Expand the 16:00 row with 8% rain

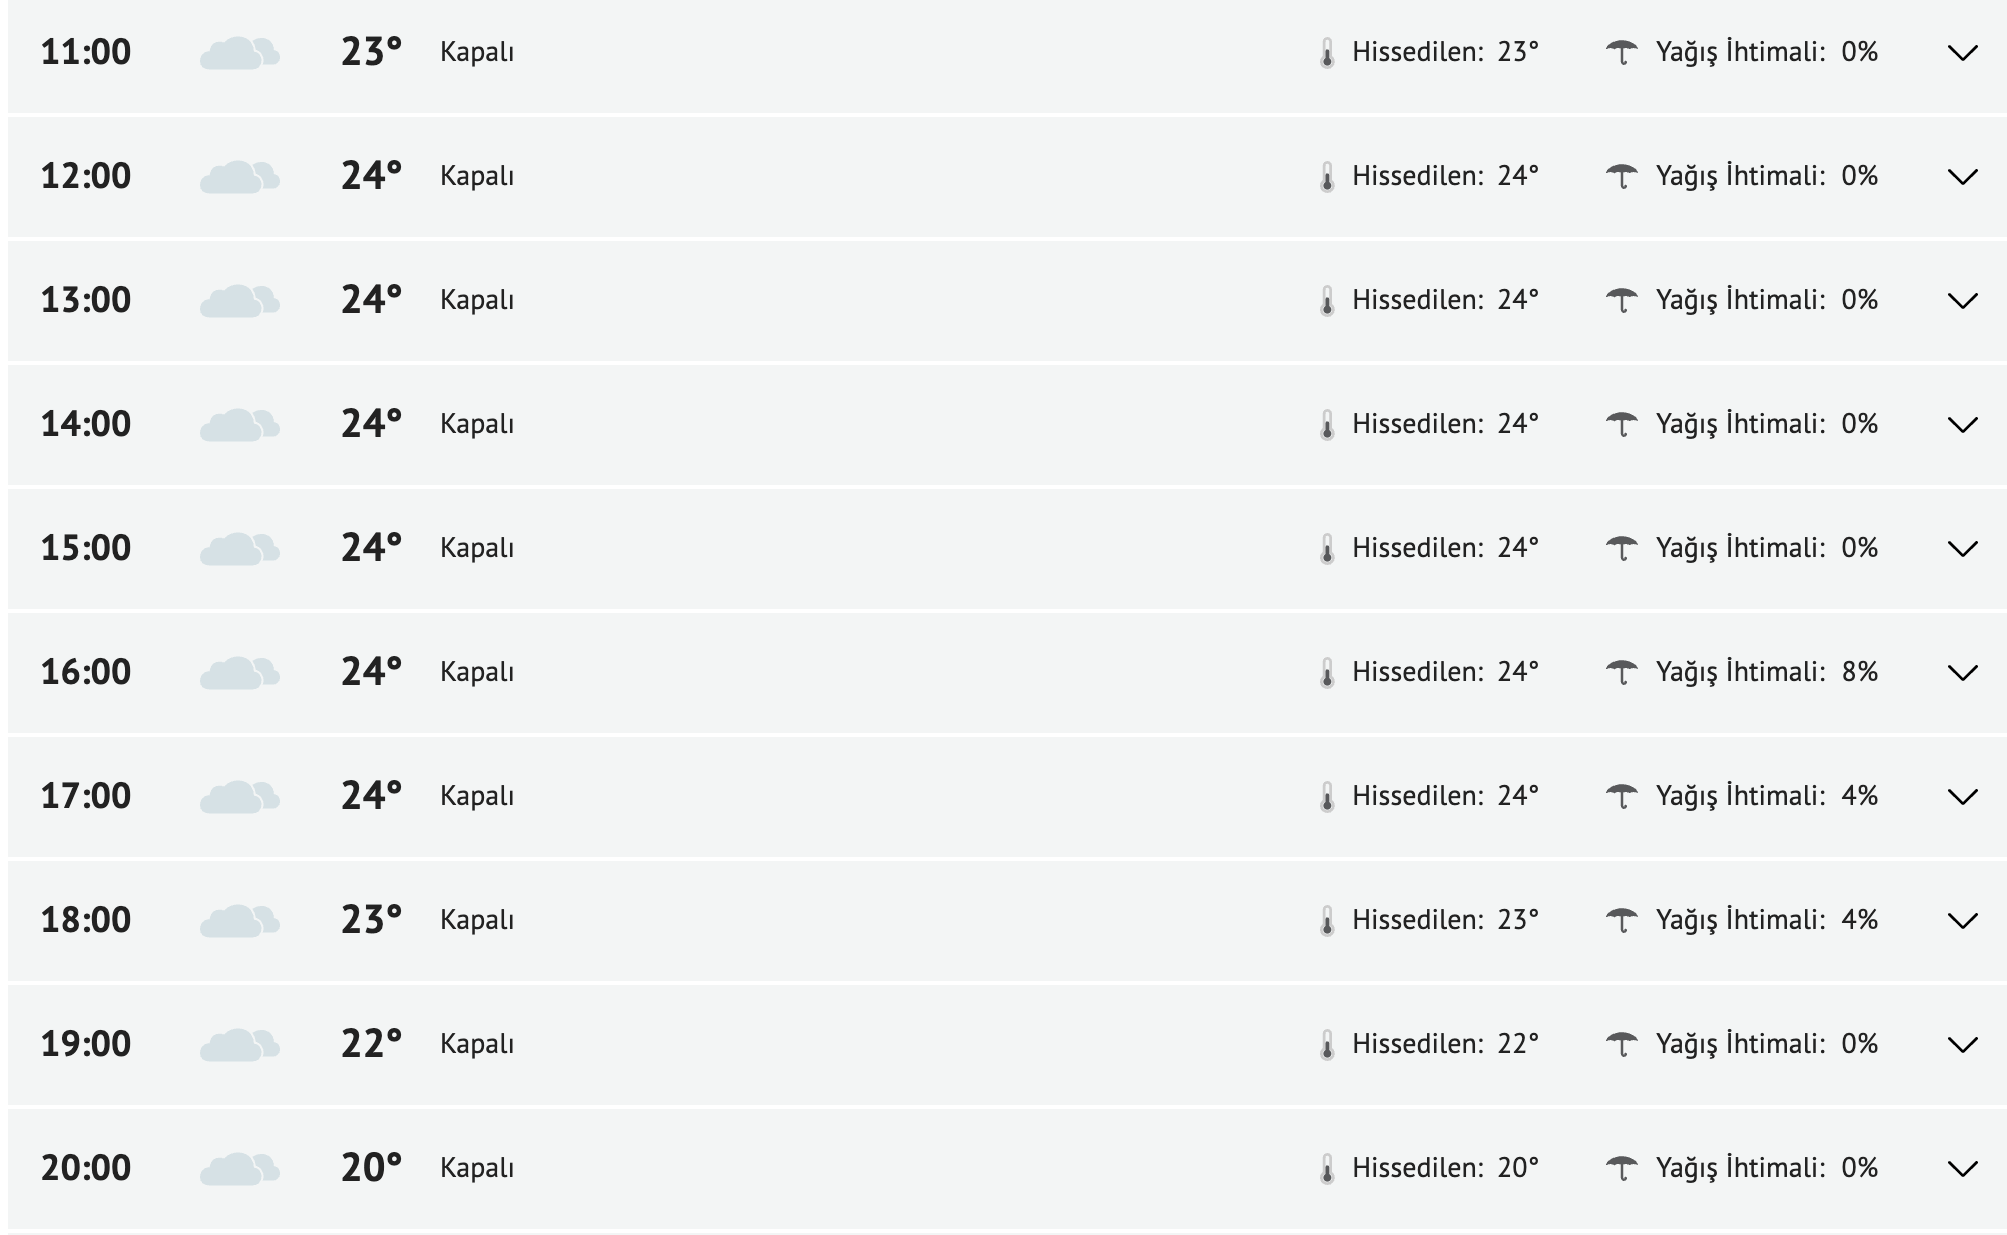1963,673
